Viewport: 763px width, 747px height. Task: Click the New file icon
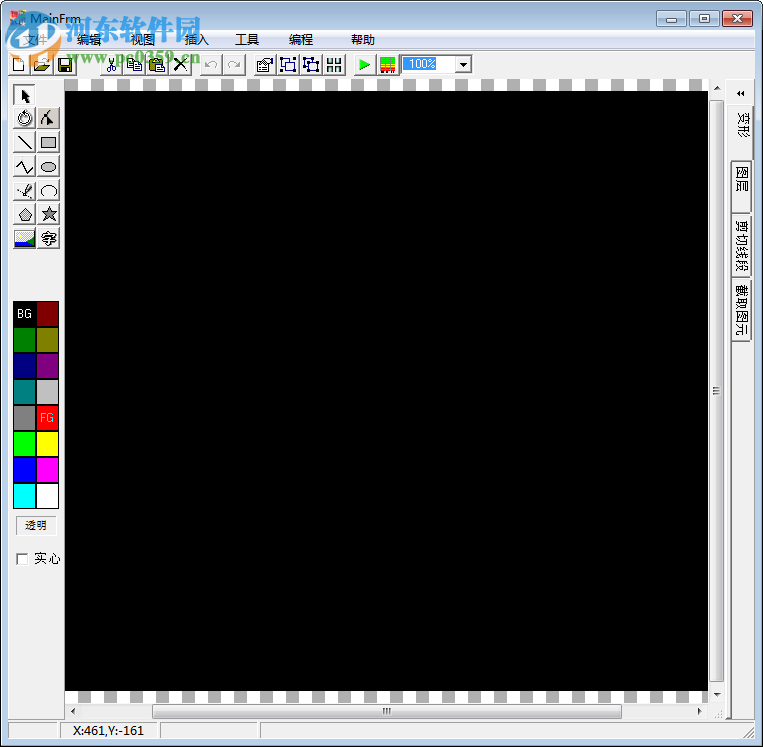pos(19,64)
